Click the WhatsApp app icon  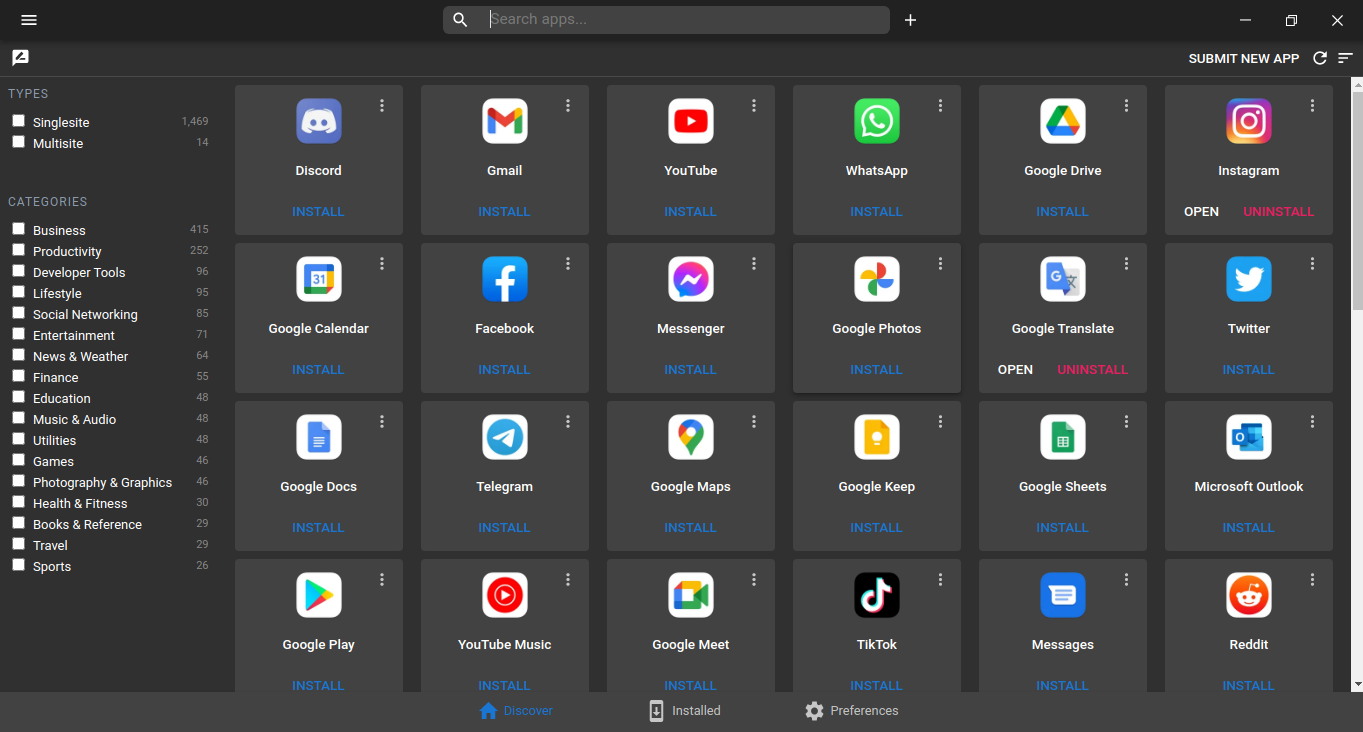click(x=877, y=121)
